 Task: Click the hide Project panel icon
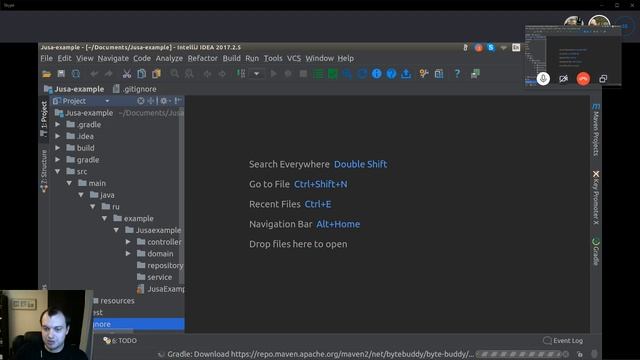coord(178,101)
